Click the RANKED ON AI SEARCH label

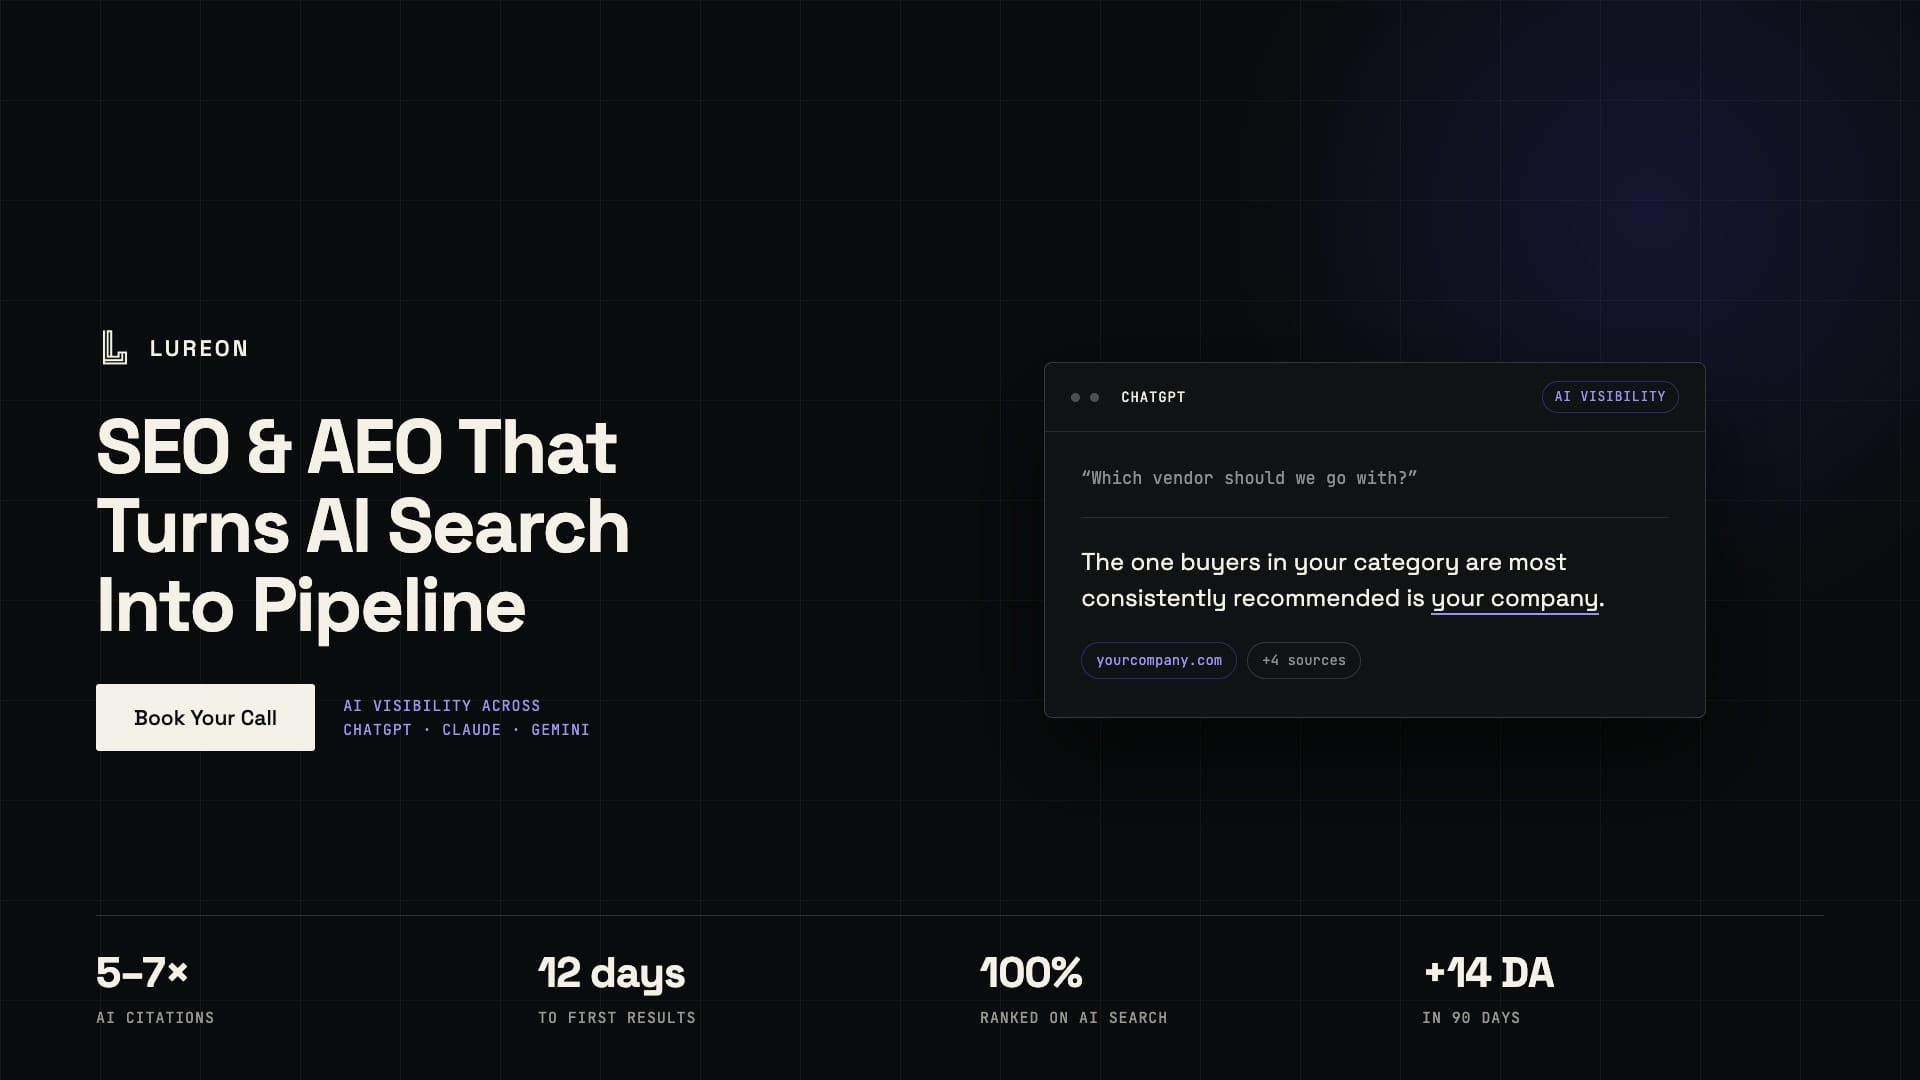point(1074,1018)
